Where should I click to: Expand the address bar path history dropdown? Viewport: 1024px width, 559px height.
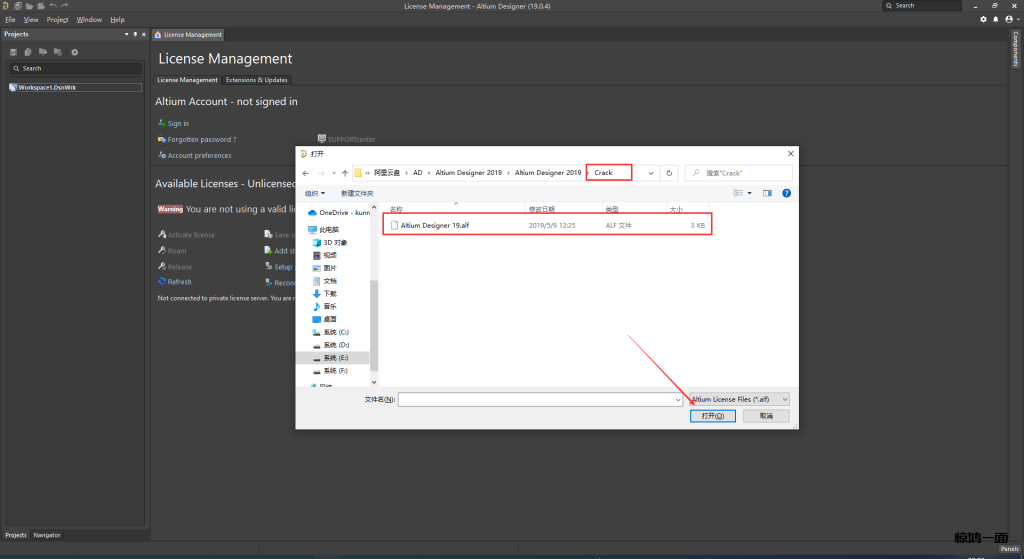coord(651,173)
